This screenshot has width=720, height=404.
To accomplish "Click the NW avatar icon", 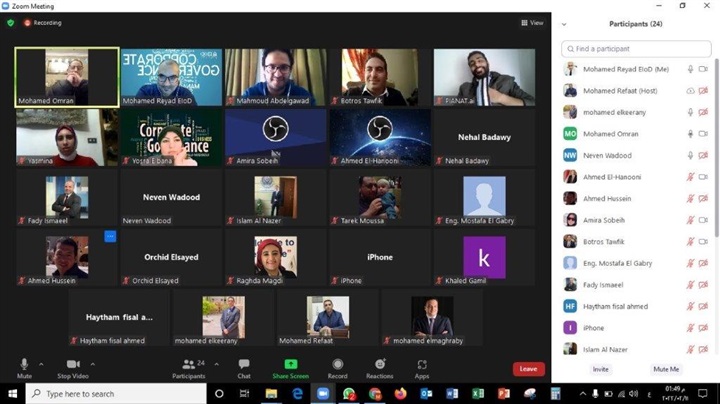I will point(570,156).
